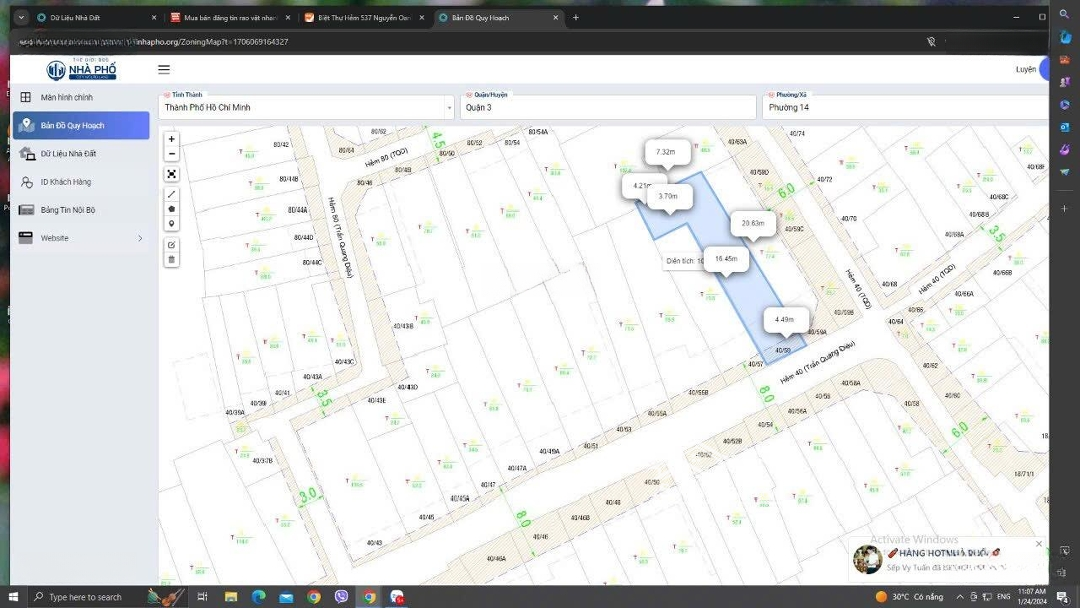Open Dữ Liệu Nhà Đất sidebar item

point(68,154)
